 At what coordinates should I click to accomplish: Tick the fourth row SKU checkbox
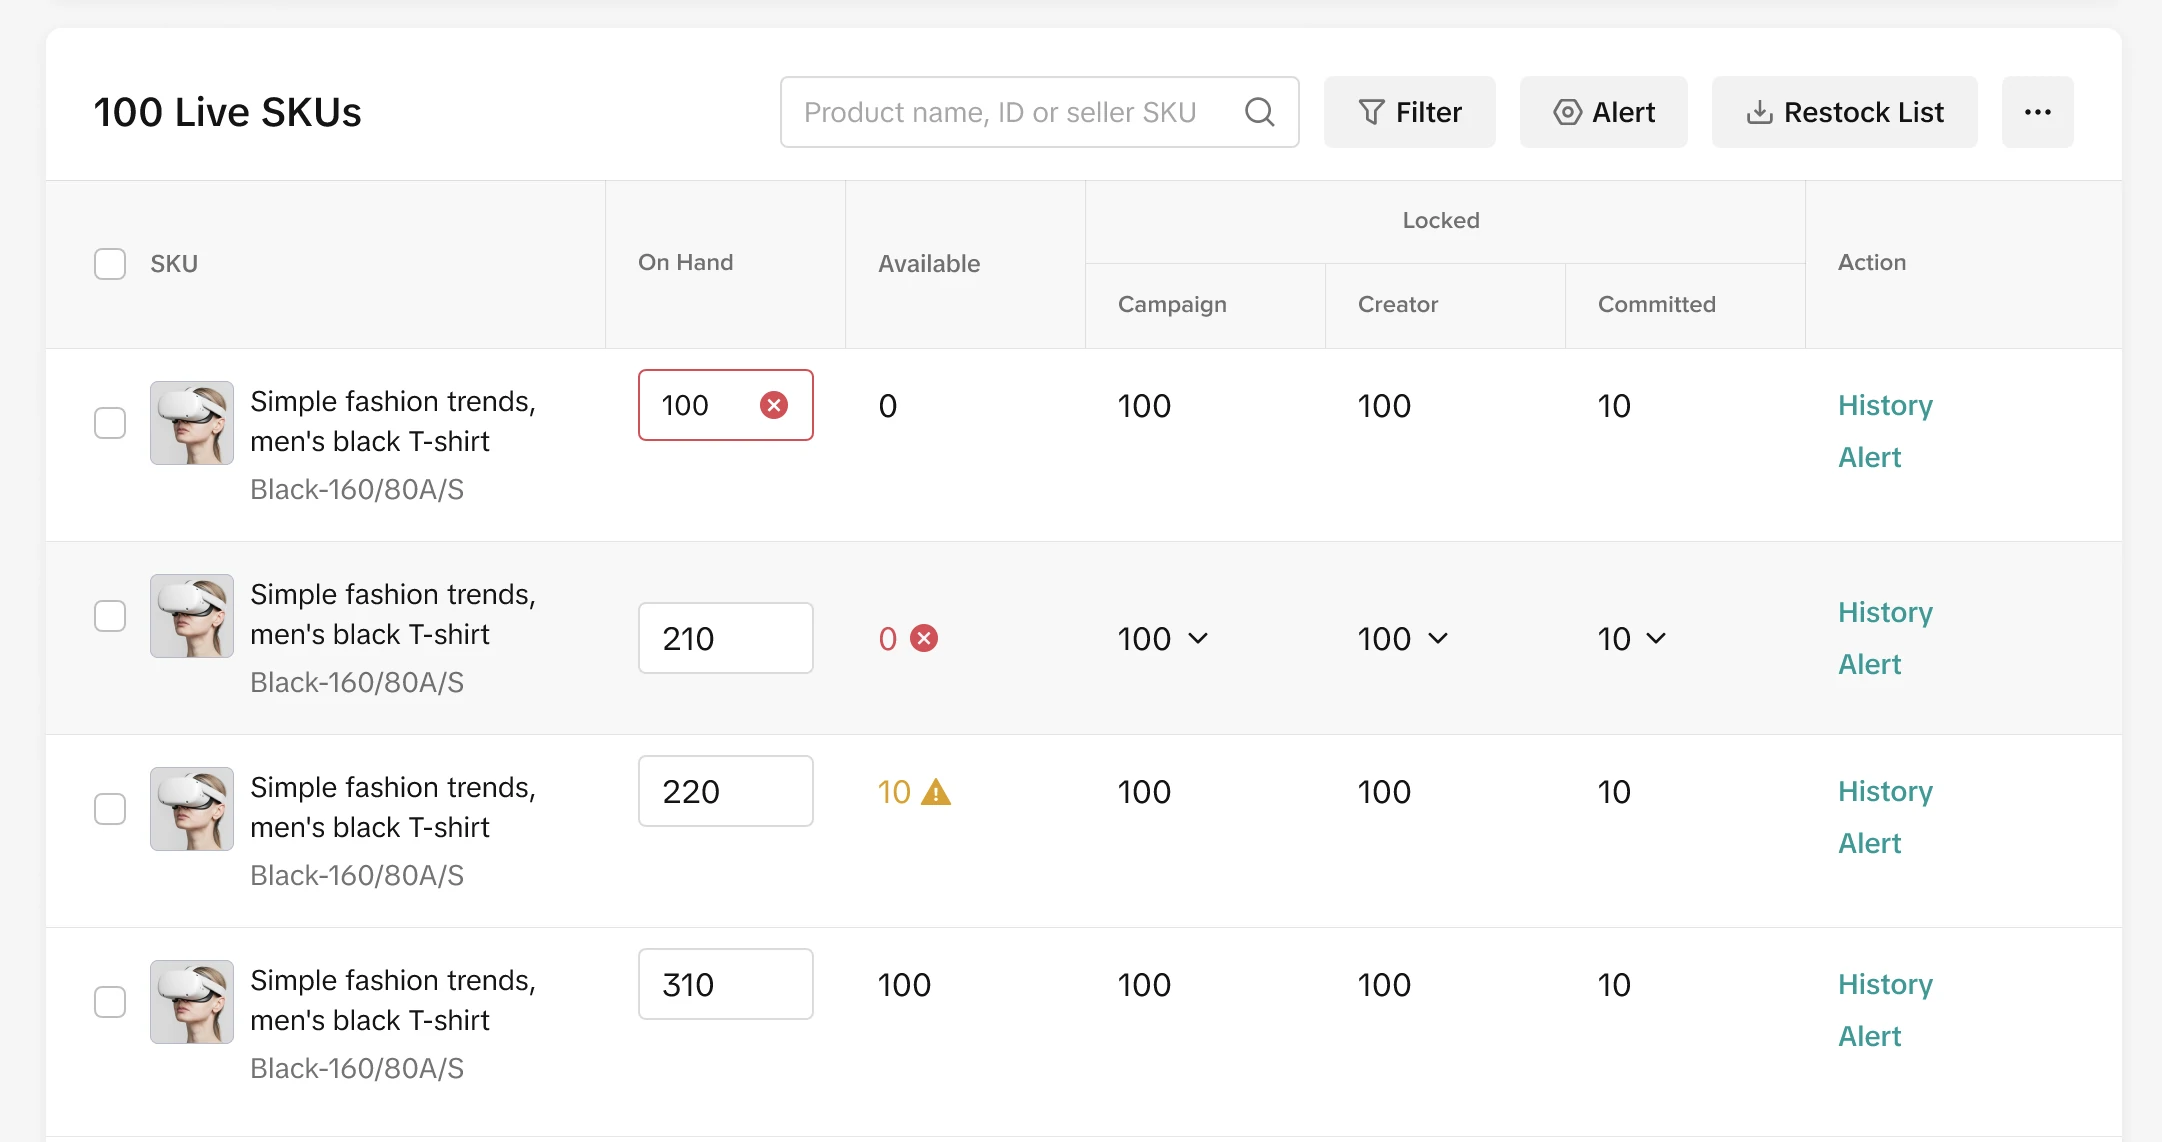tap(110, 1002)
